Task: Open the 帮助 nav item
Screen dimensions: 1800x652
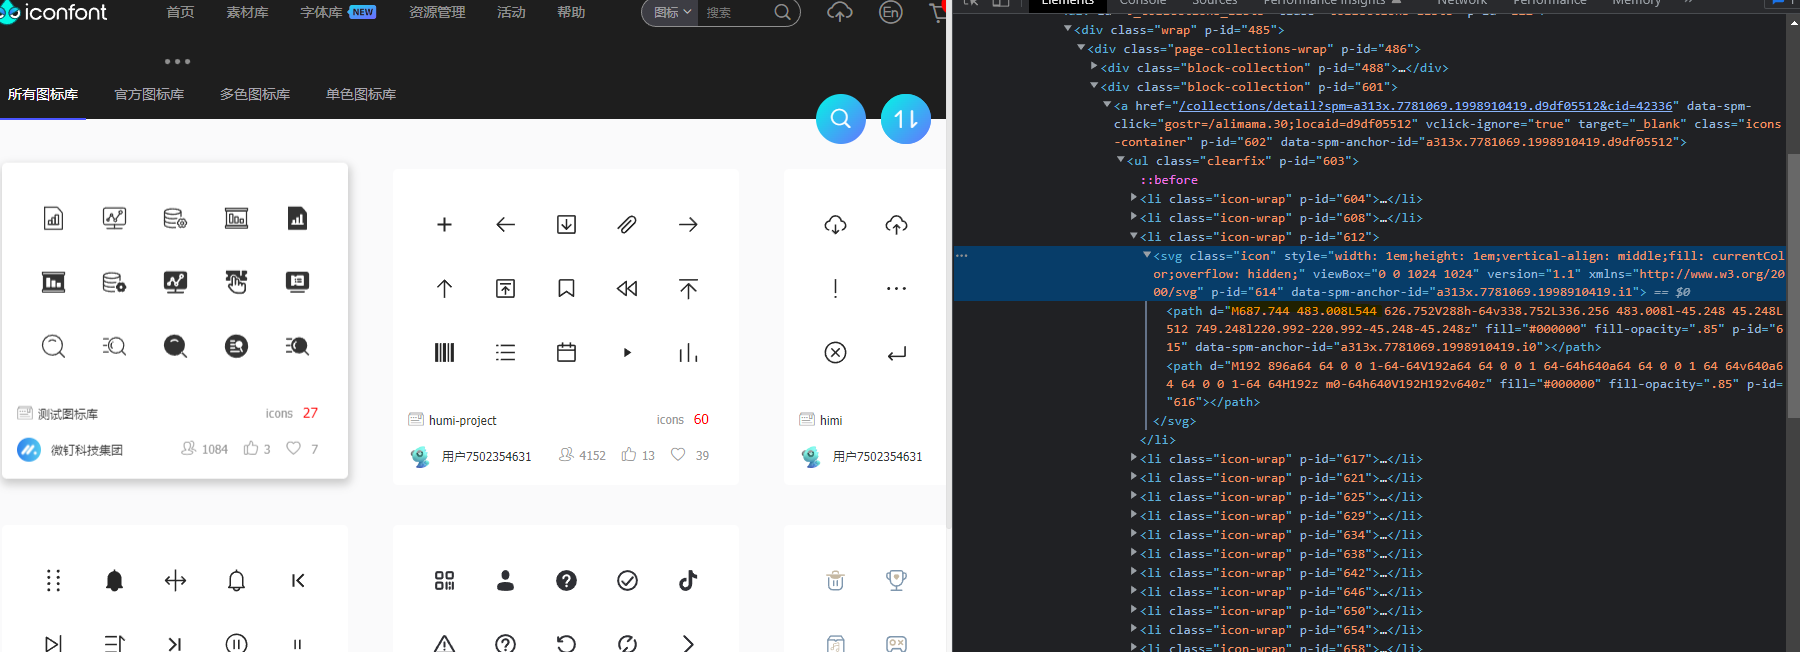Action: tap(571, 12)
